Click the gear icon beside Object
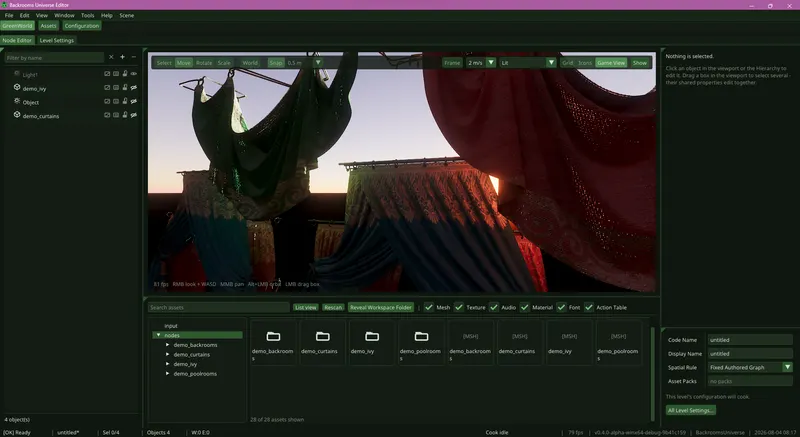This screenshot has width=800, height=437. coord(17,101)
